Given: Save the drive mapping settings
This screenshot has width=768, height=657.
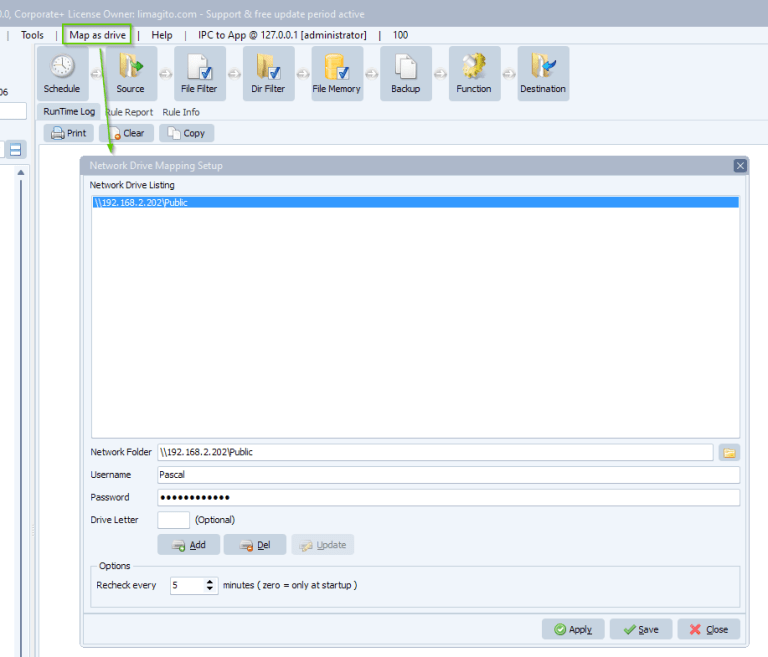Looking at the screenshot, I should point(641,630).
